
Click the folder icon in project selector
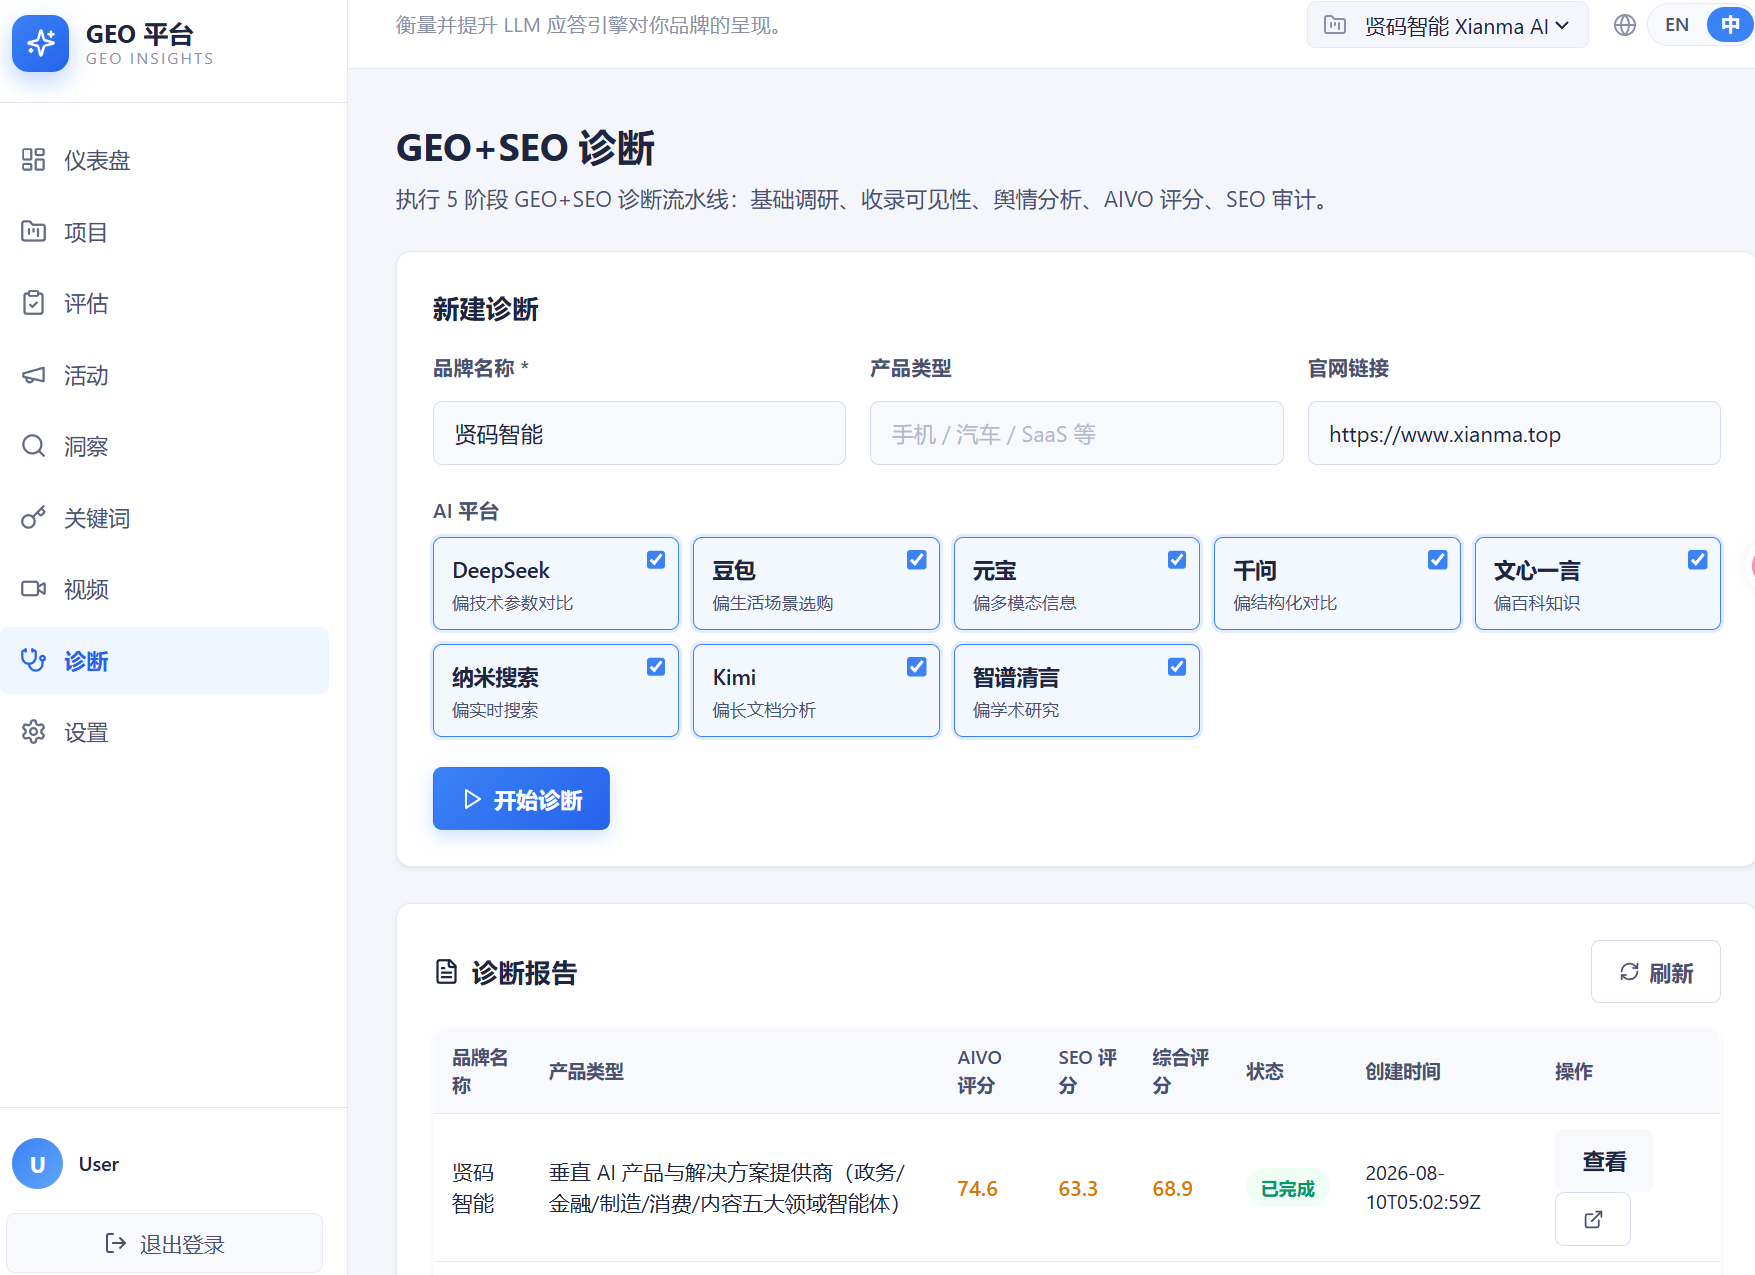coord(1335,25)
